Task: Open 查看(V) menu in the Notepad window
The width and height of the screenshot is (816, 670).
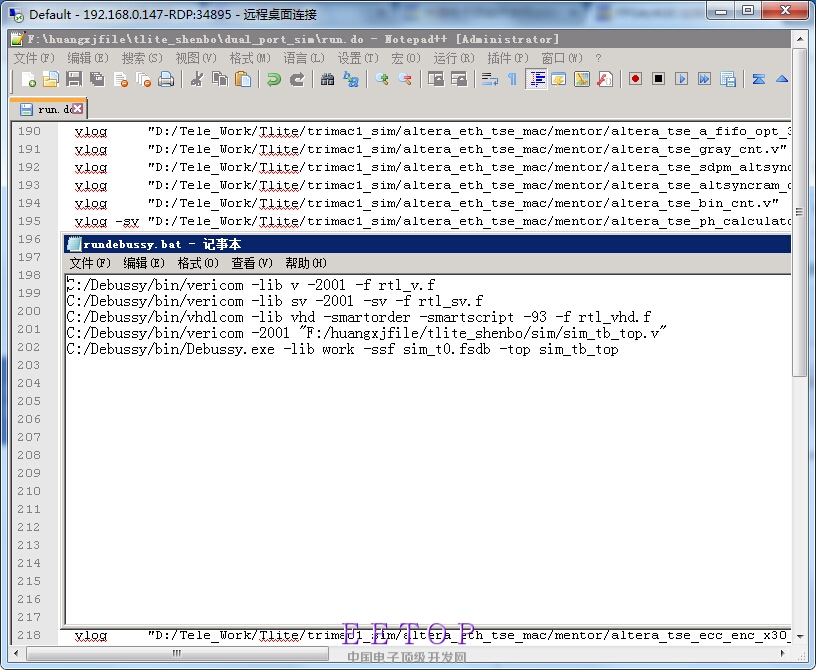Action: (251, 263)
